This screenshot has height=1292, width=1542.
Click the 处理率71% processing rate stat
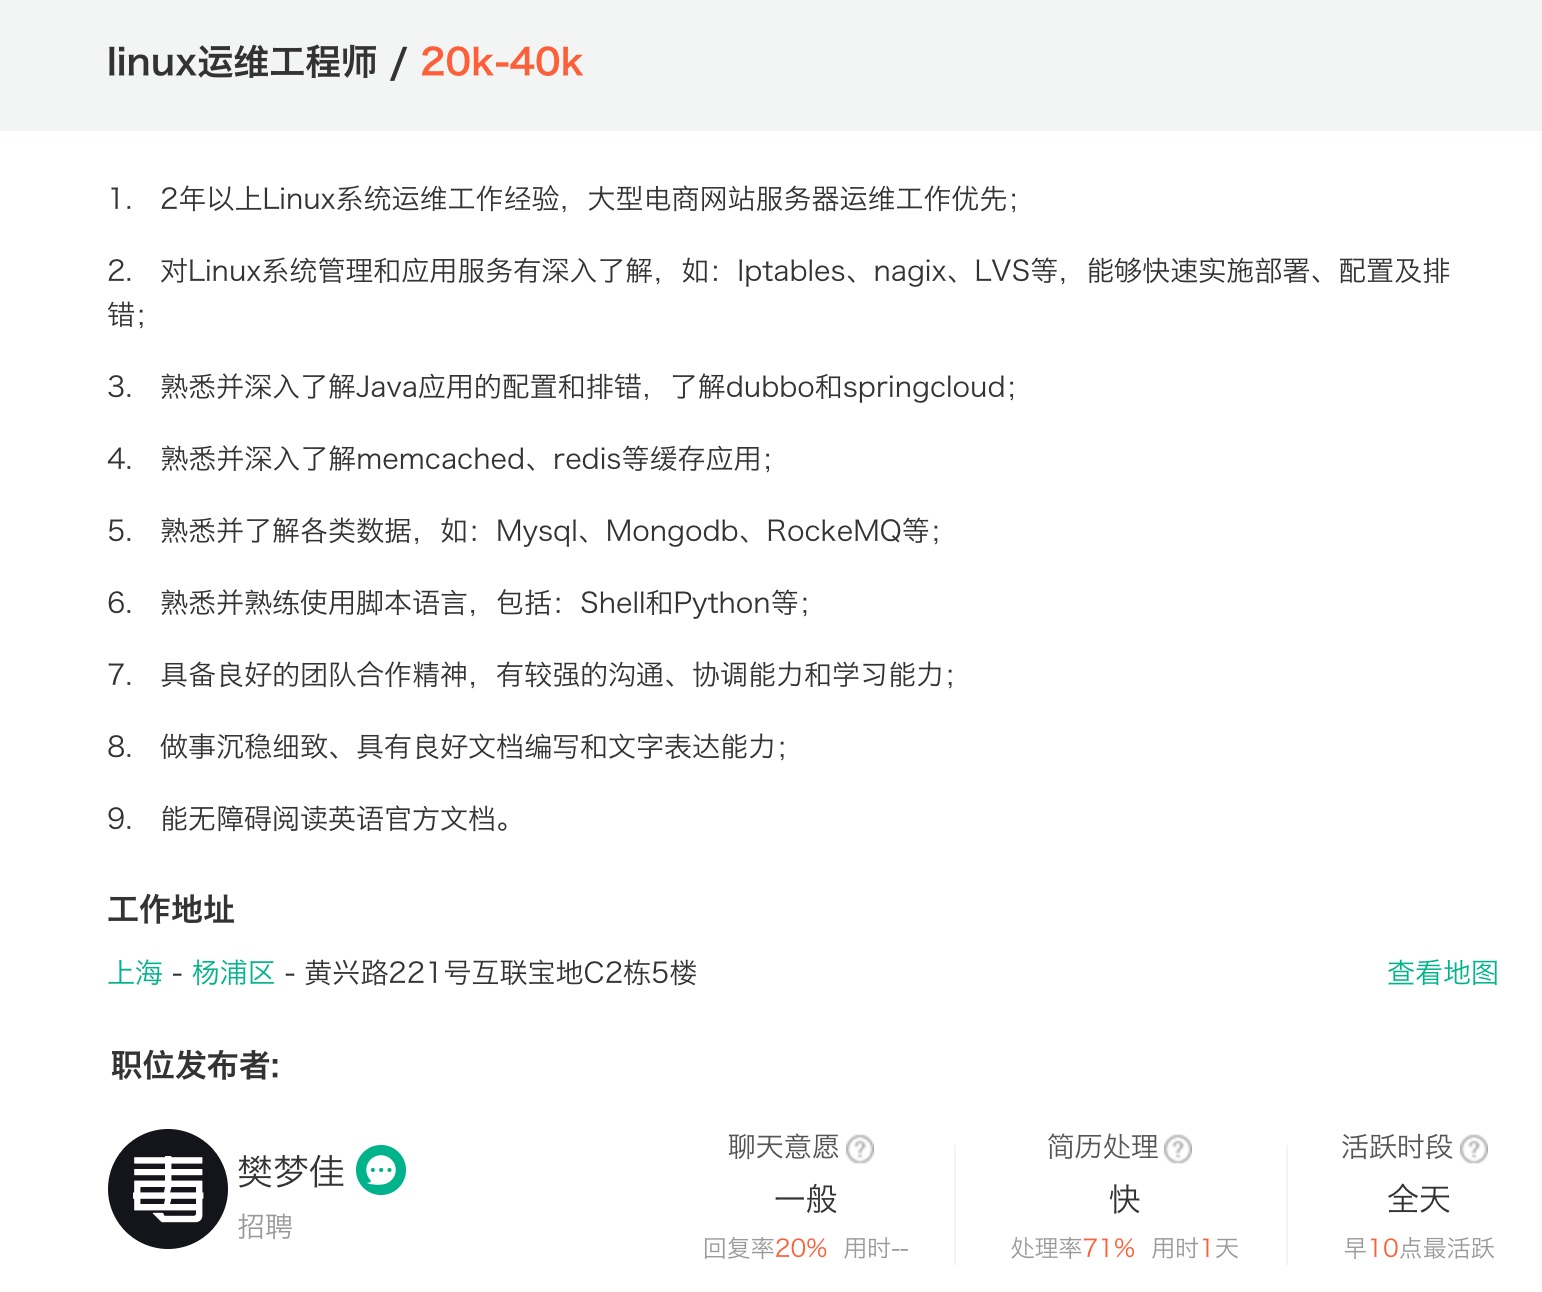[1072, 1248]
